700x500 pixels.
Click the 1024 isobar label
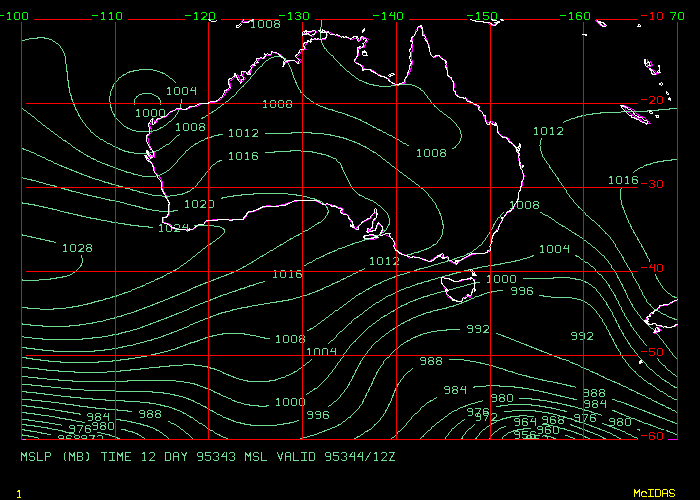point(173,228)
